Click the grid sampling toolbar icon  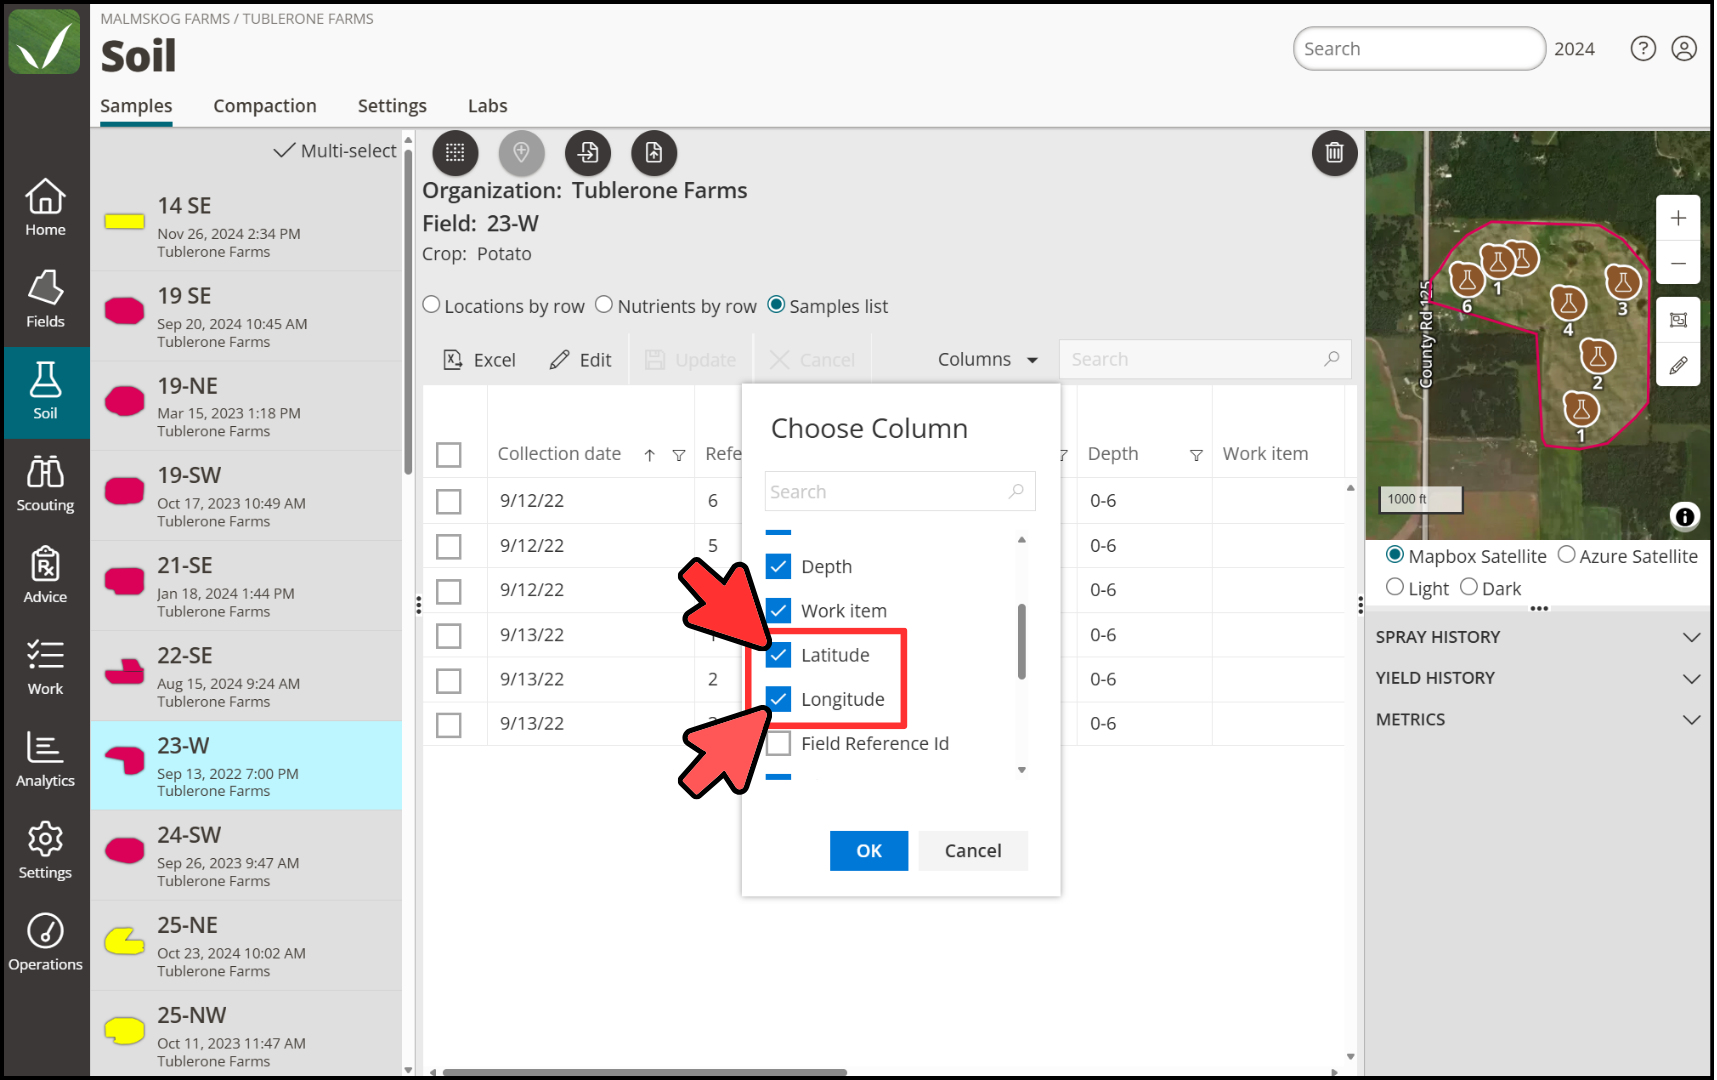(455, 152)
